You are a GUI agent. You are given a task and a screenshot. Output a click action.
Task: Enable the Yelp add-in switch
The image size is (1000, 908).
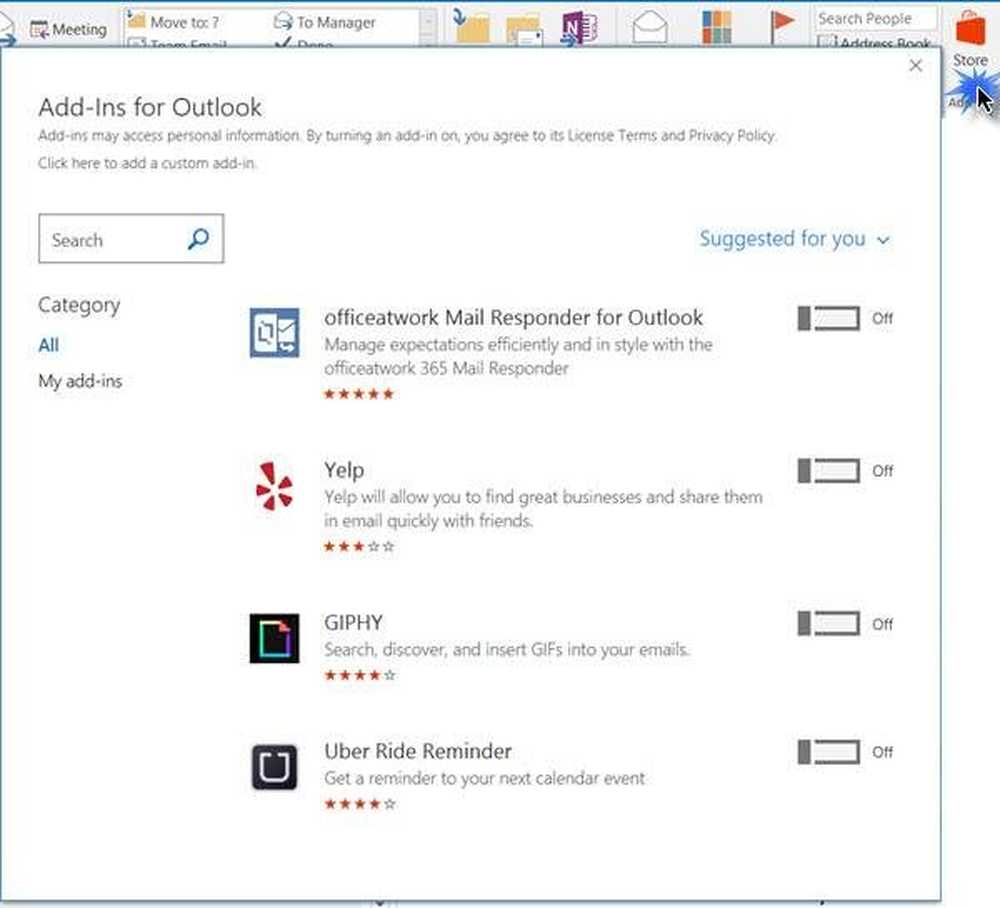click(x=829, y=471)
